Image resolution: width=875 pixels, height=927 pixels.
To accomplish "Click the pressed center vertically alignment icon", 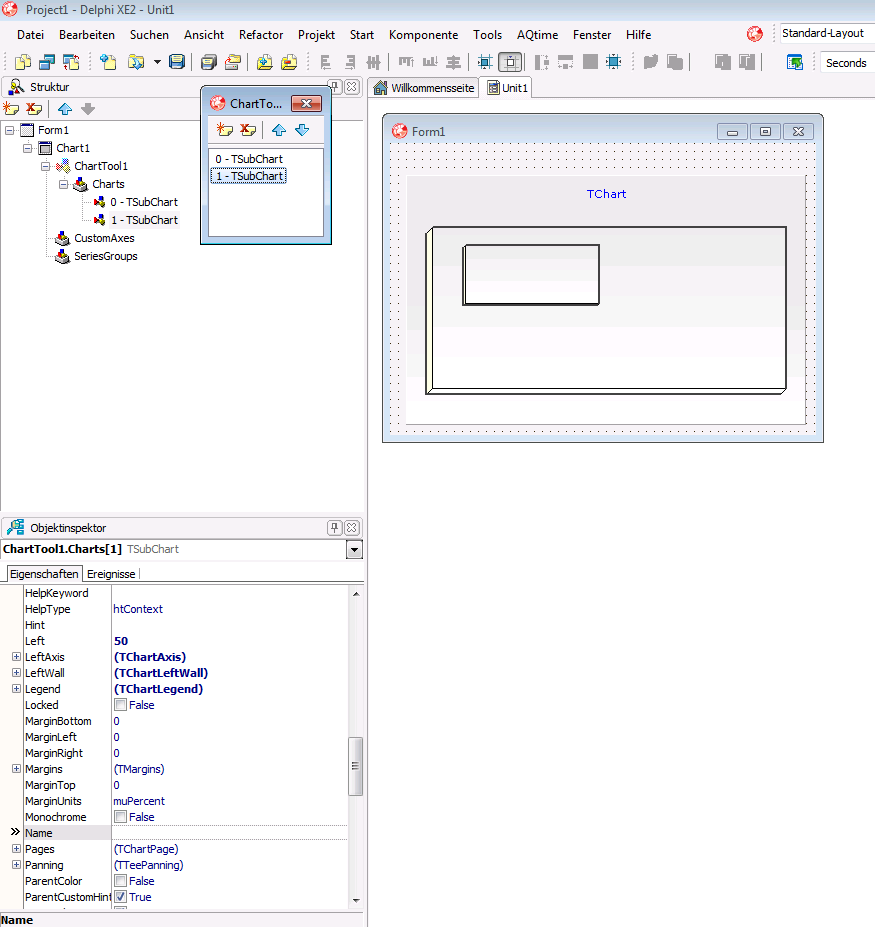I will 510,62.
